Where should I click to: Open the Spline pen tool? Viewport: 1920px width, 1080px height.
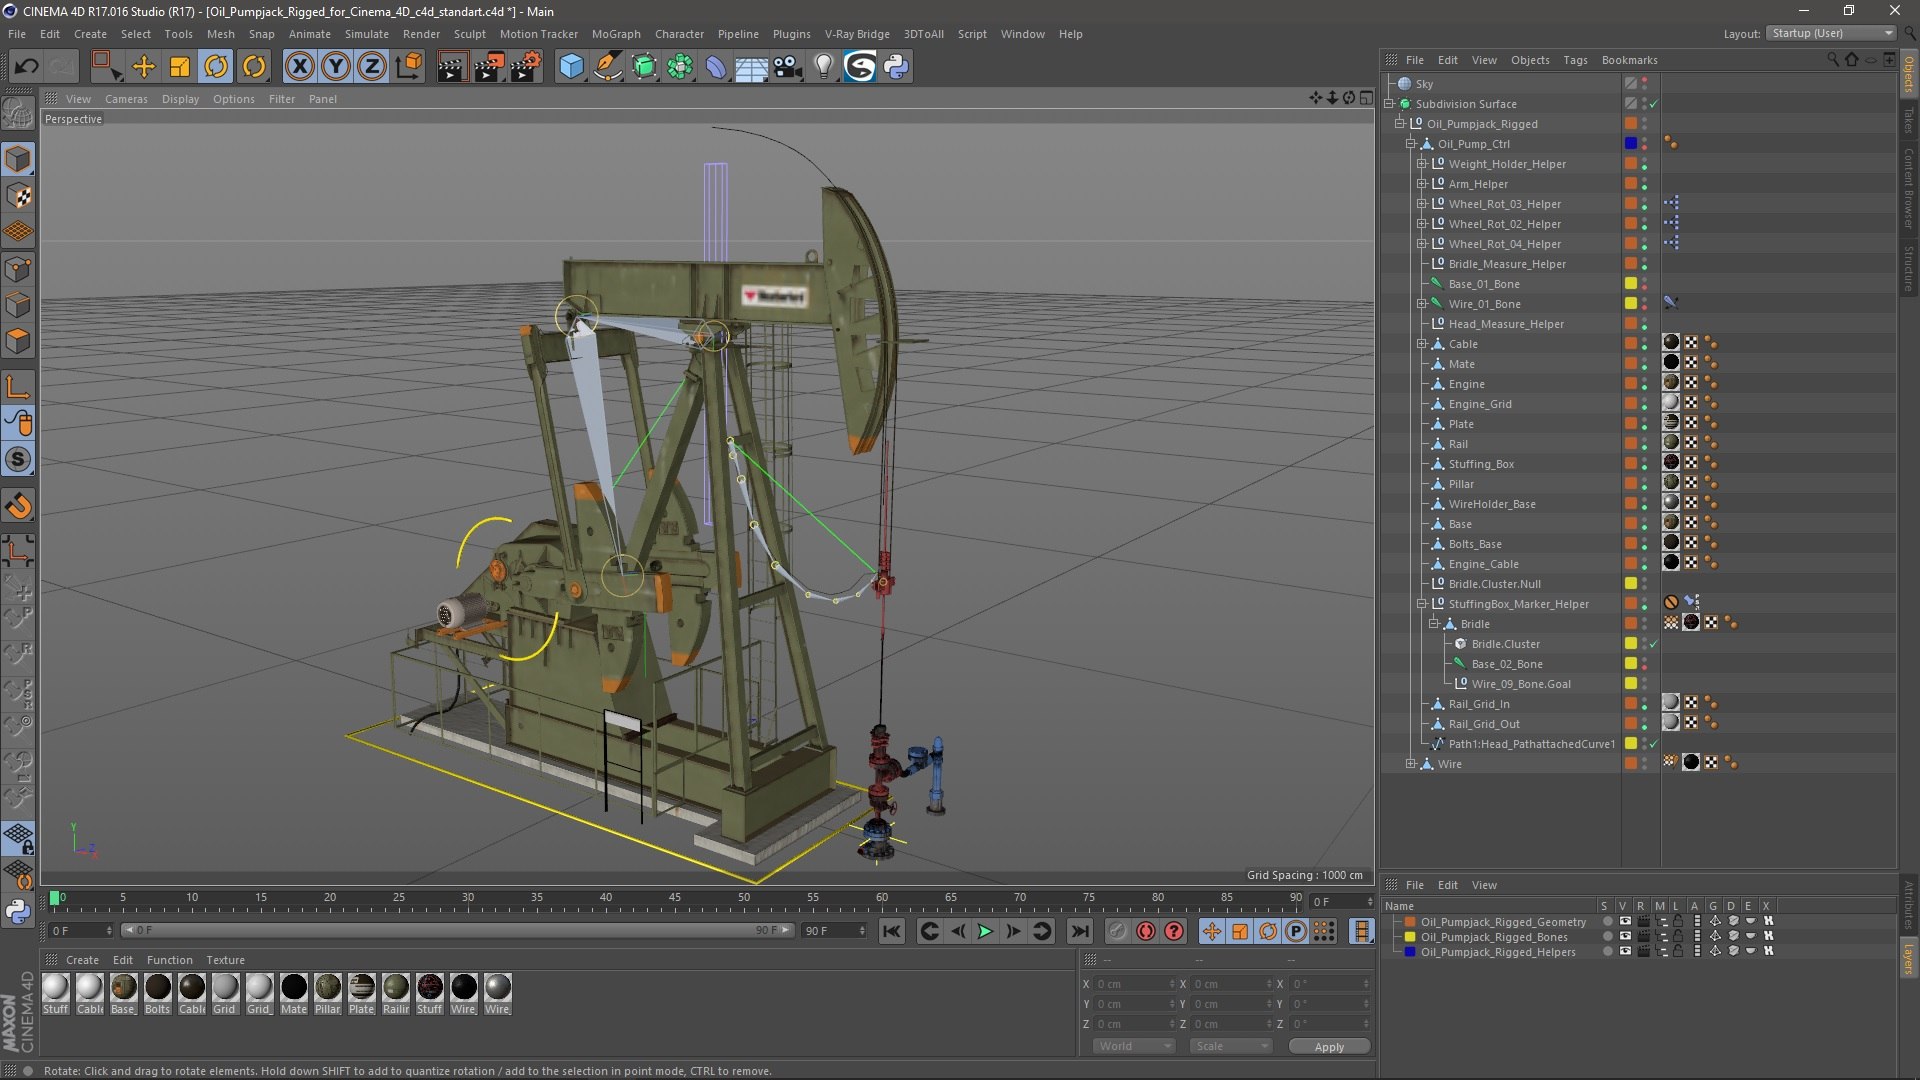click(608, 67)
